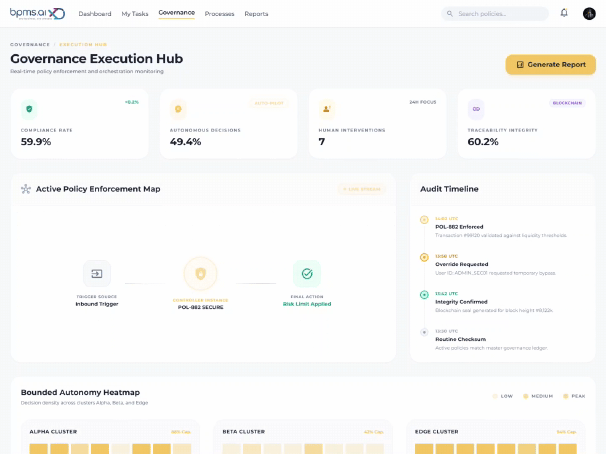Switch to the My Tasks tab
The image size is (606, 454).
[134, 14]
